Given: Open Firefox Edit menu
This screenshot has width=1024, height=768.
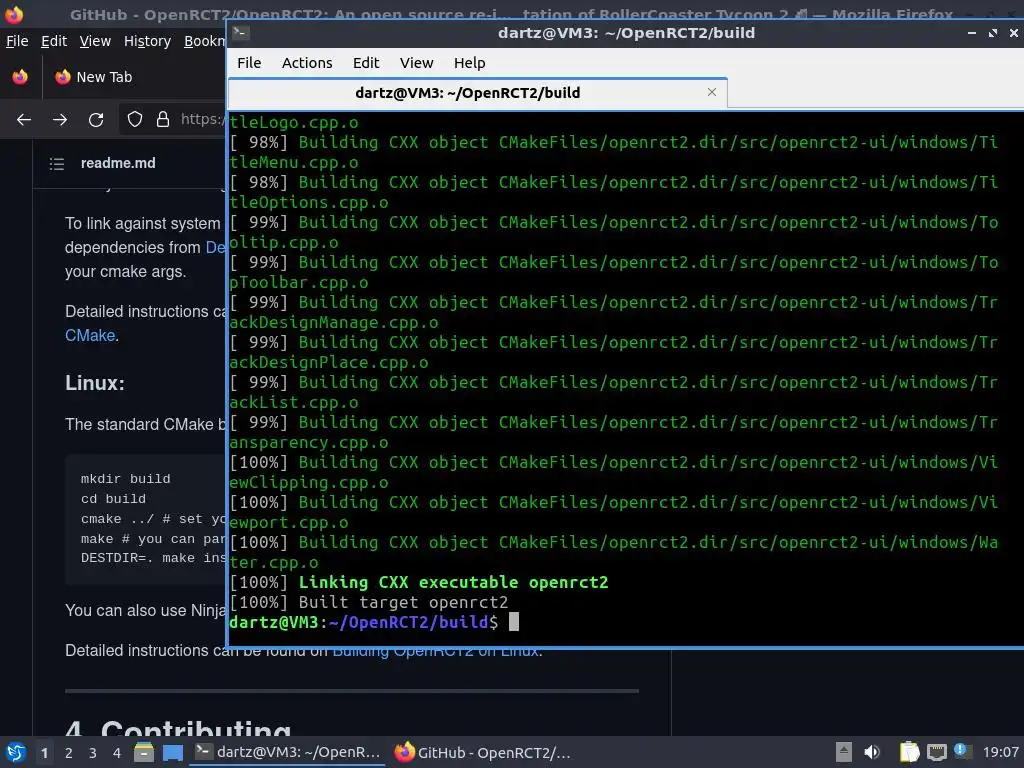Looking at the screenshot, I should click(x=54, y=41).
